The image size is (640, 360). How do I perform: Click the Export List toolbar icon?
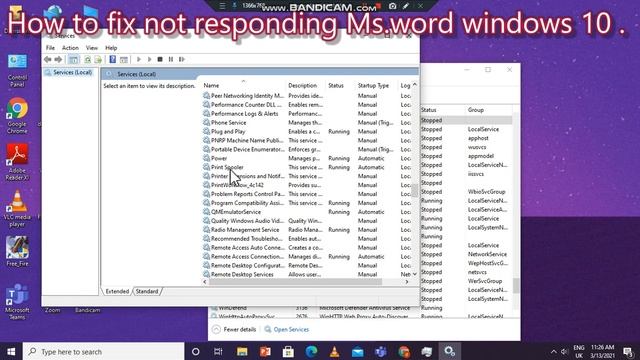(98, 60)
